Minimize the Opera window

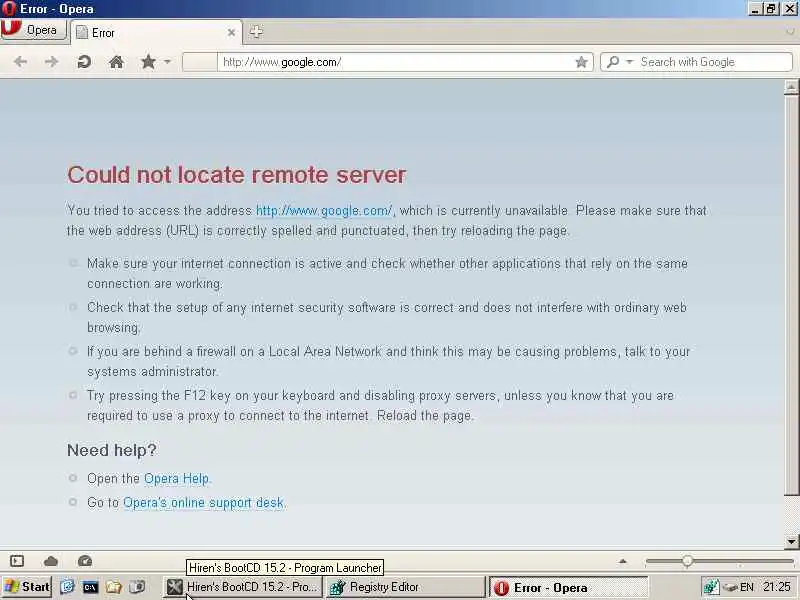755,9
